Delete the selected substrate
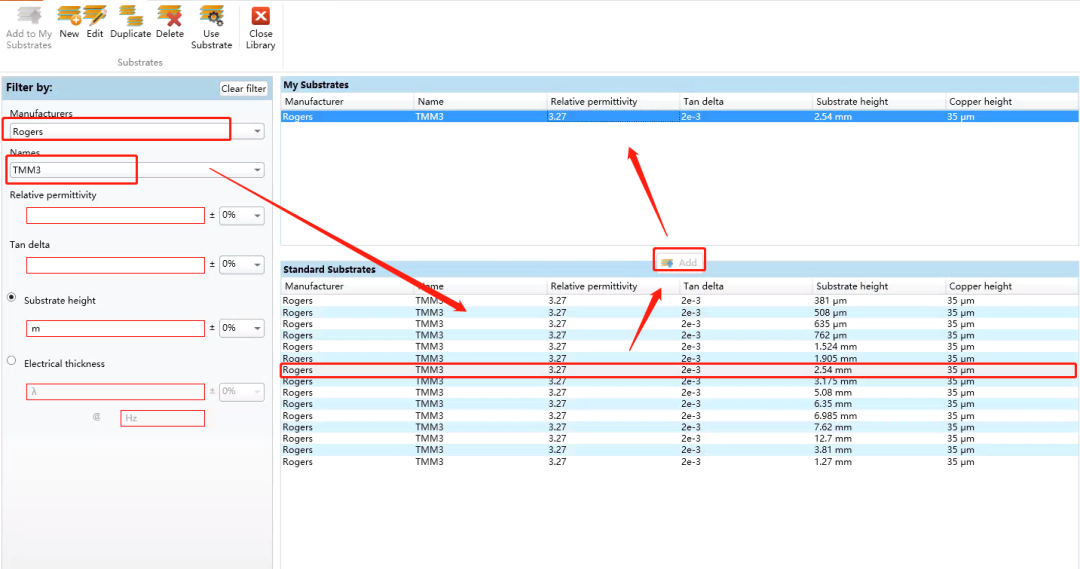 [x=169, y=22]
